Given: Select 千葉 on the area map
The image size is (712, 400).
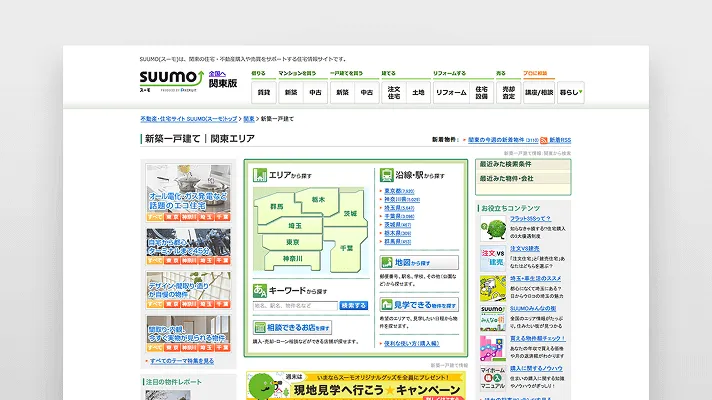Looking at the screenshot, I should 347,246.
